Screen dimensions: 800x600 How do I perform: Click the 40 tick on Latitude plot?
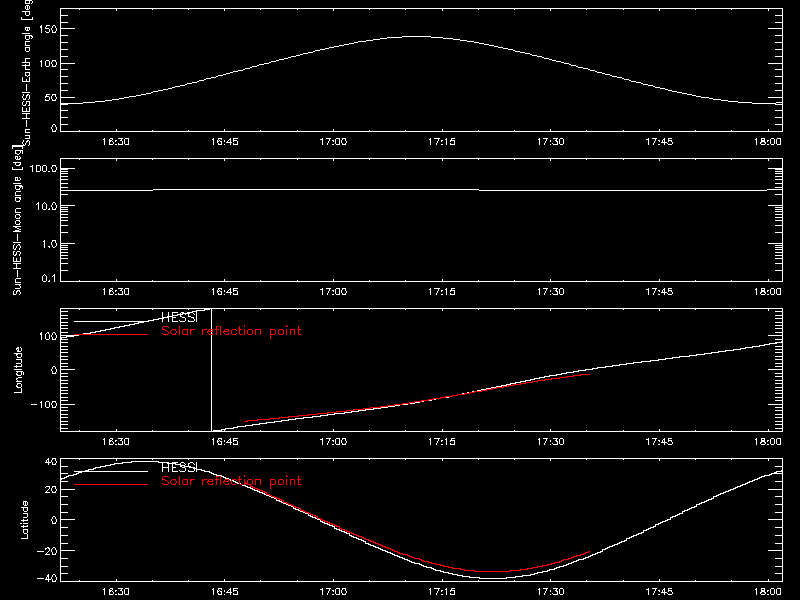point(51,462)
